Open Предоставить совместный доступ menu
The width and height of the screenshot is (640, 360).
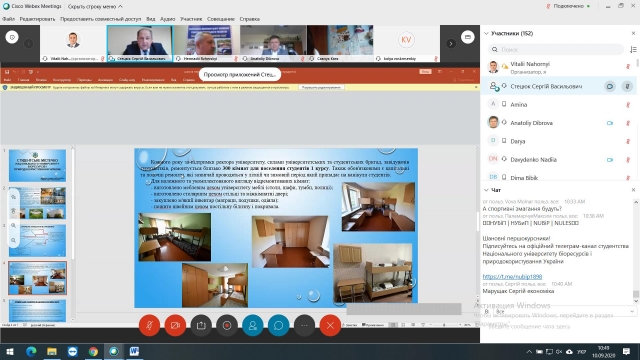point(100,19)
